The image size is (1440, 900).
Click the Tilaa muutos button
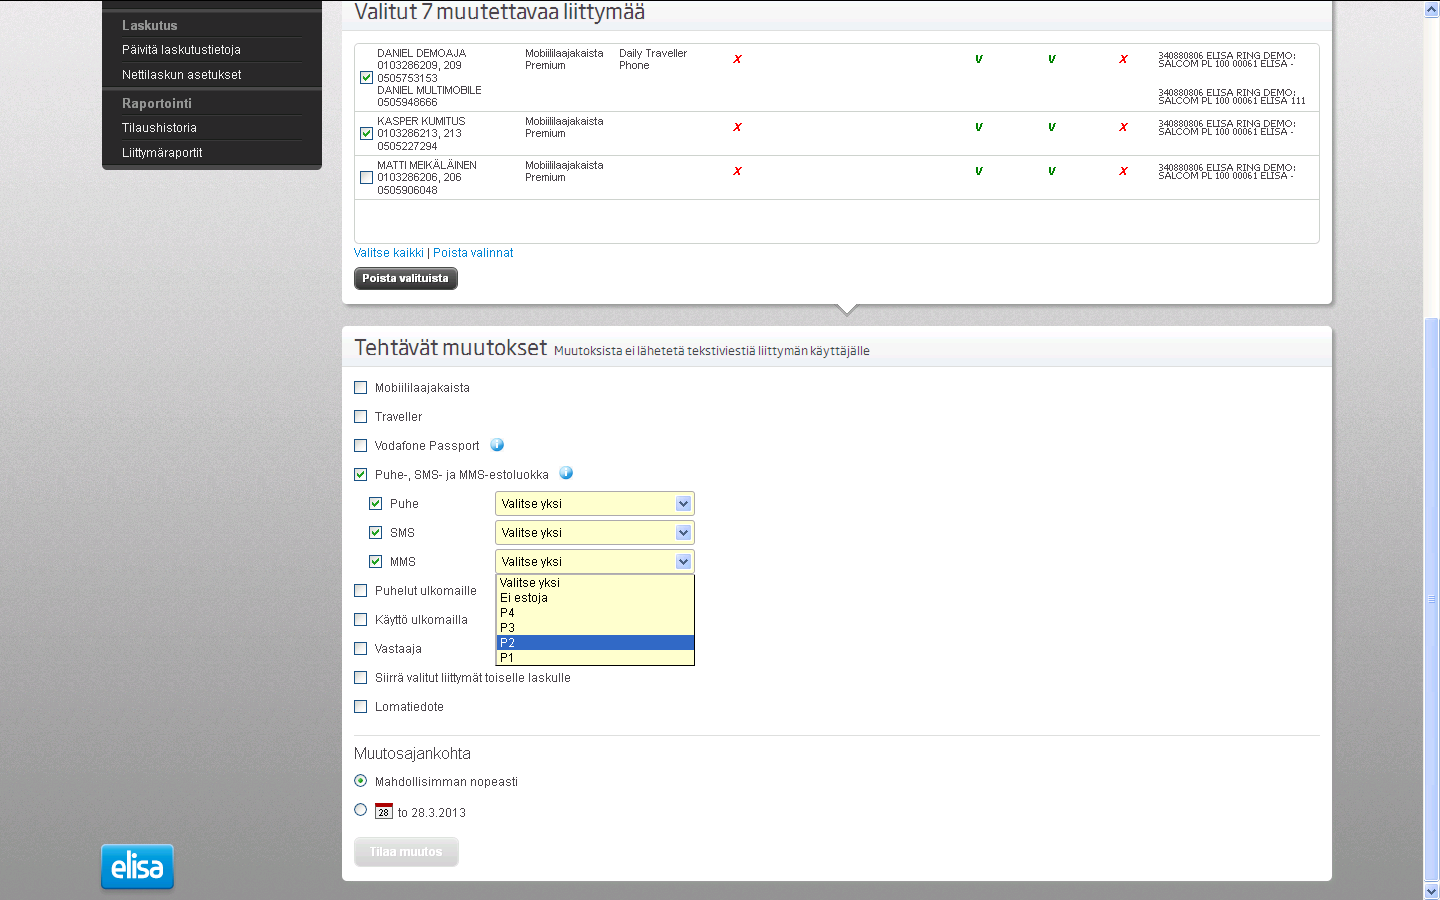click(406, 852)
